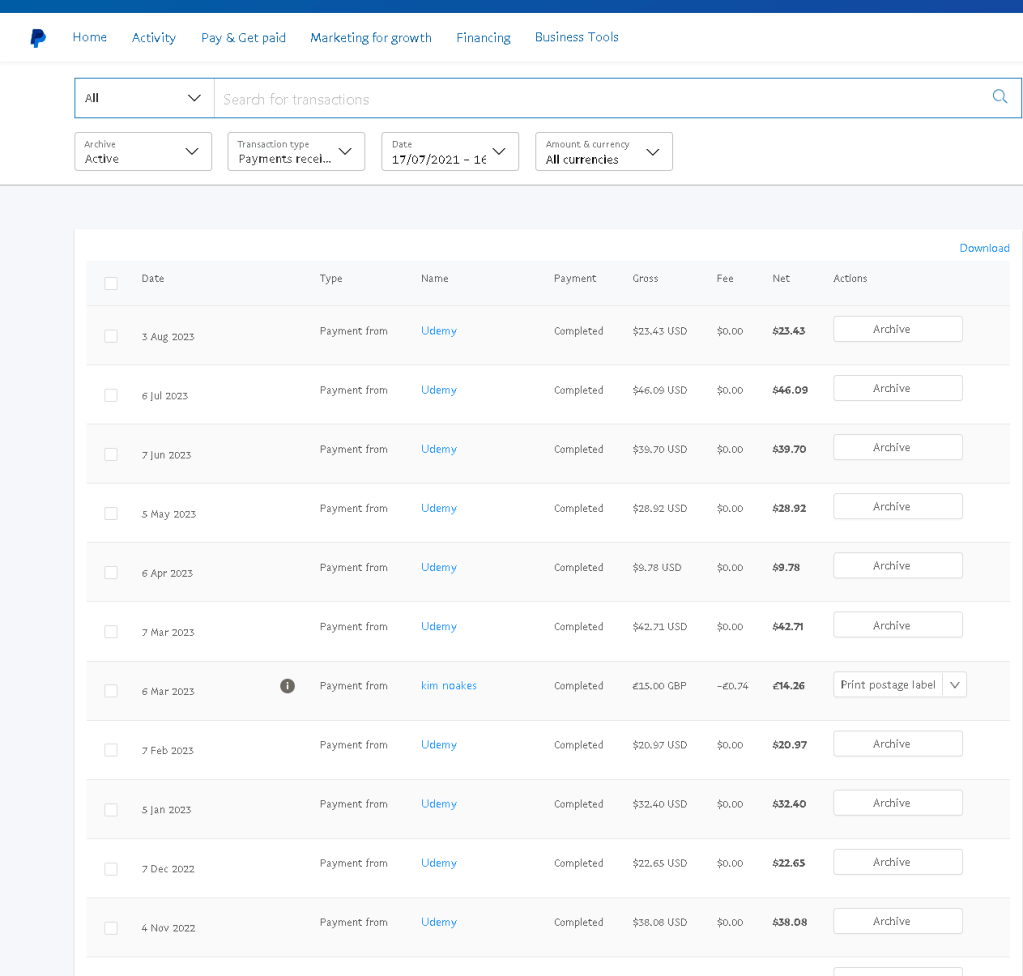Viewport: 1023px width, 976px height.
Task: Click info icon on 6 Mar 2023 row
Action: (287, 686)
